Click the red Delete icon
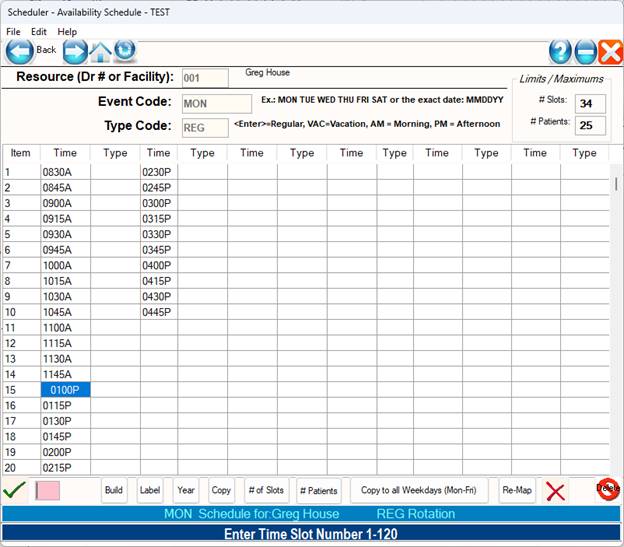Viewport: 624px width, 547px height. point(607,489)
